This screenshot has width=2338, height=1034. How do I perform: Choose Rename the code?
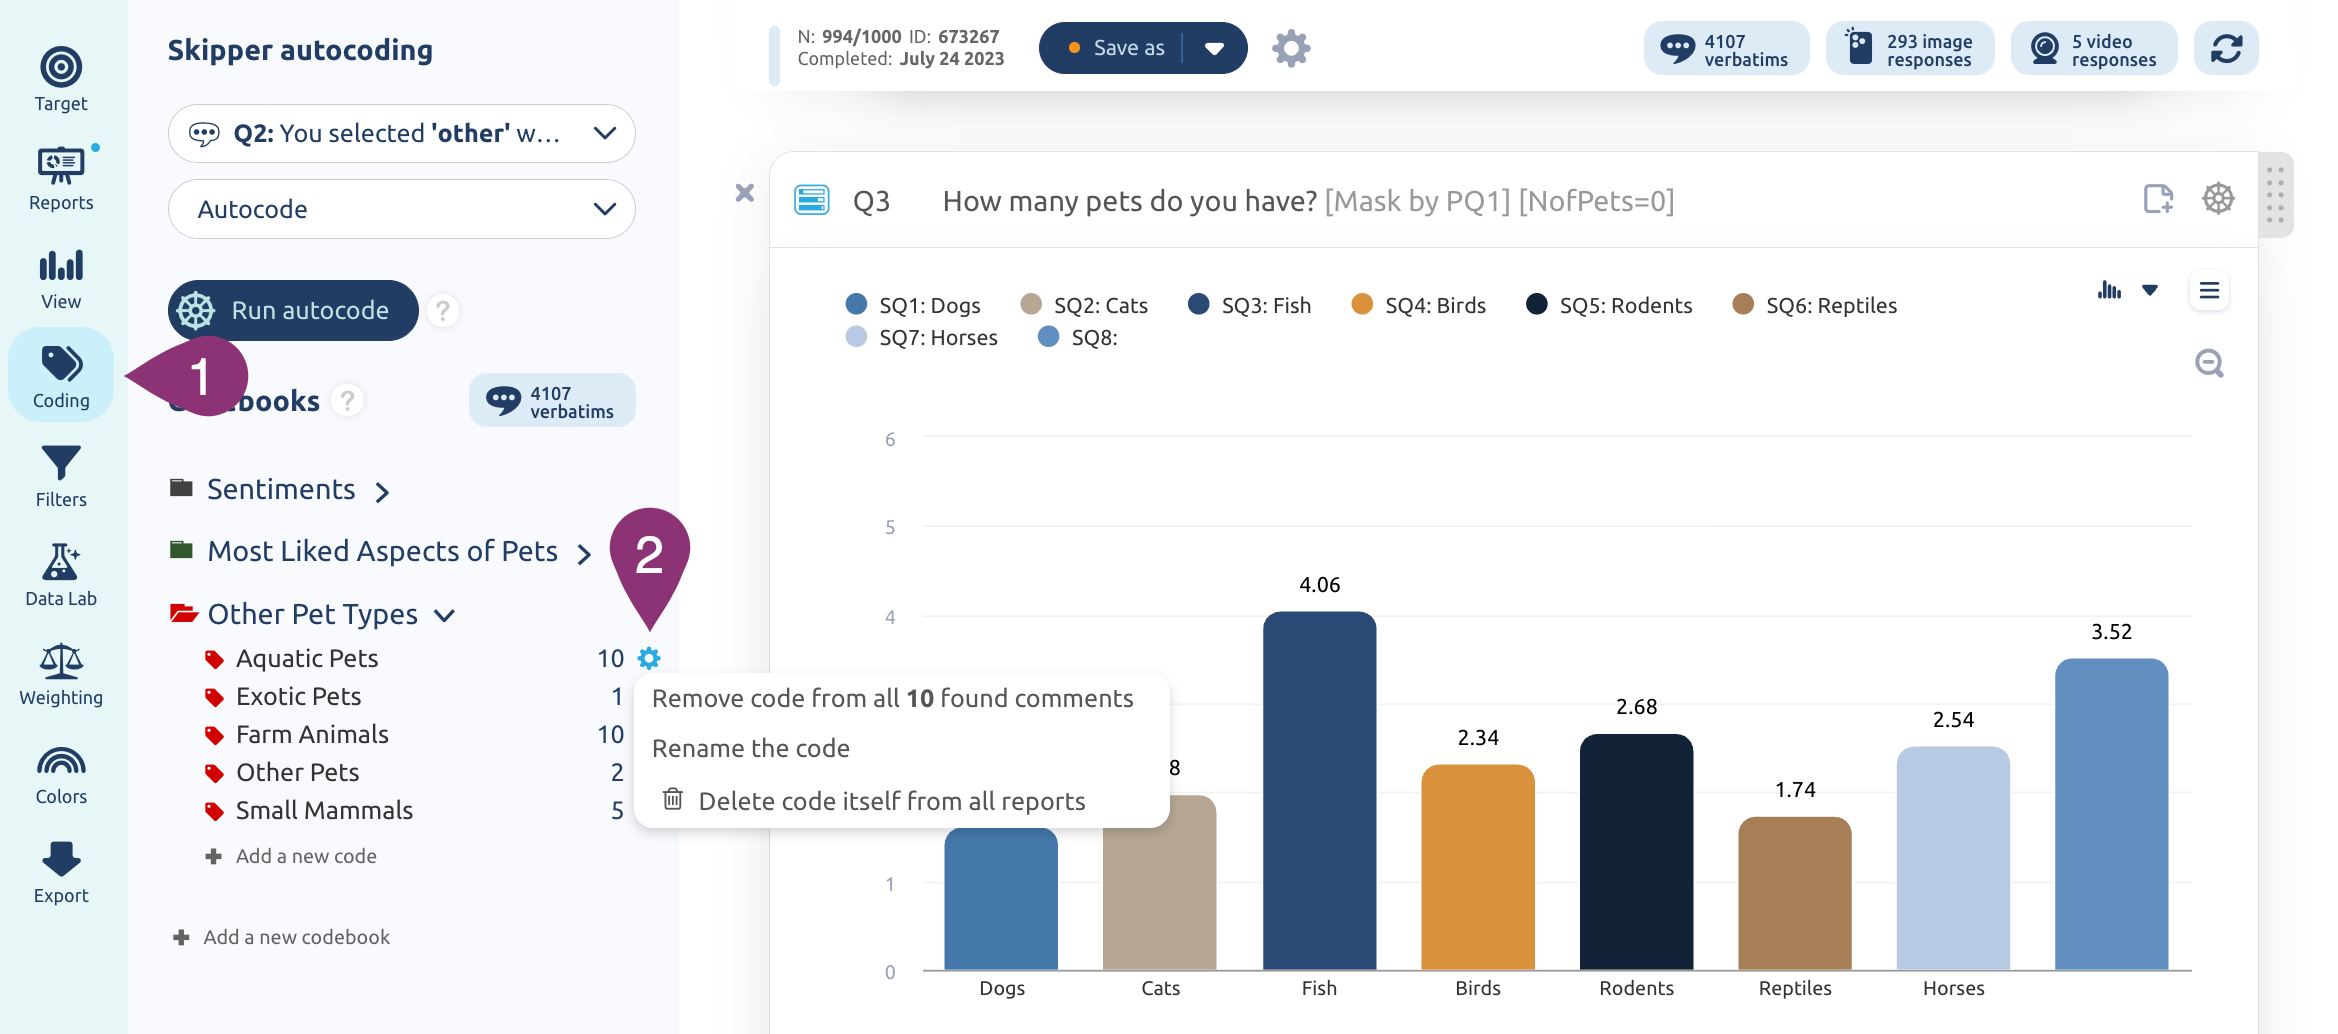point(751,748)
